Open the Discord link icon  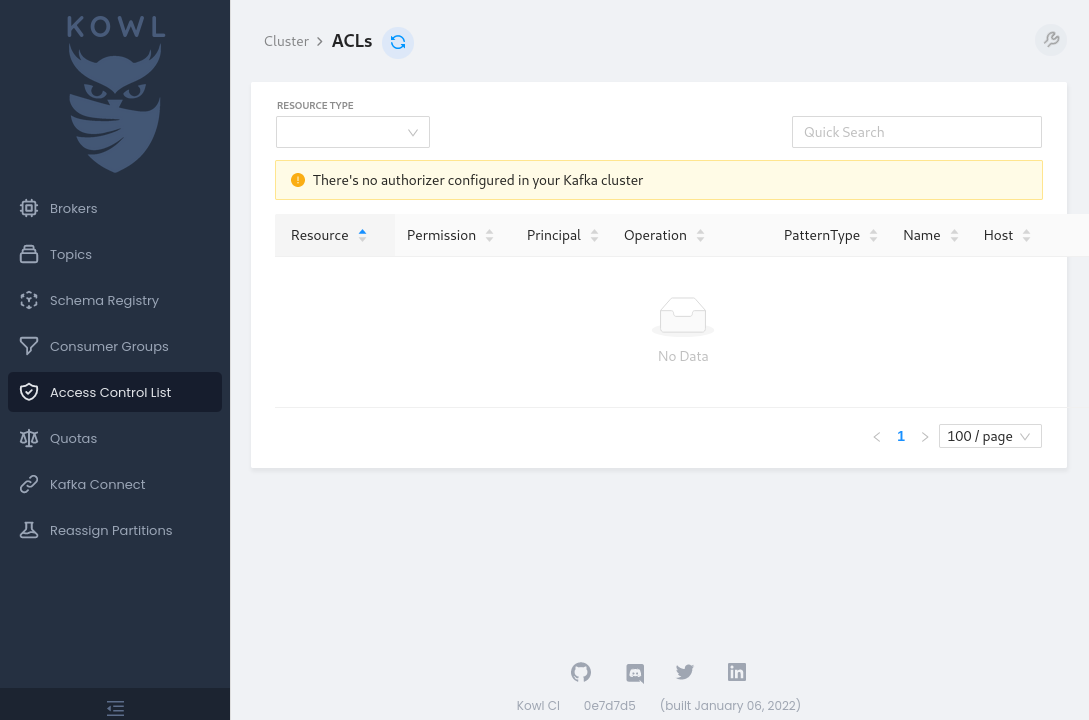point(634,672)
